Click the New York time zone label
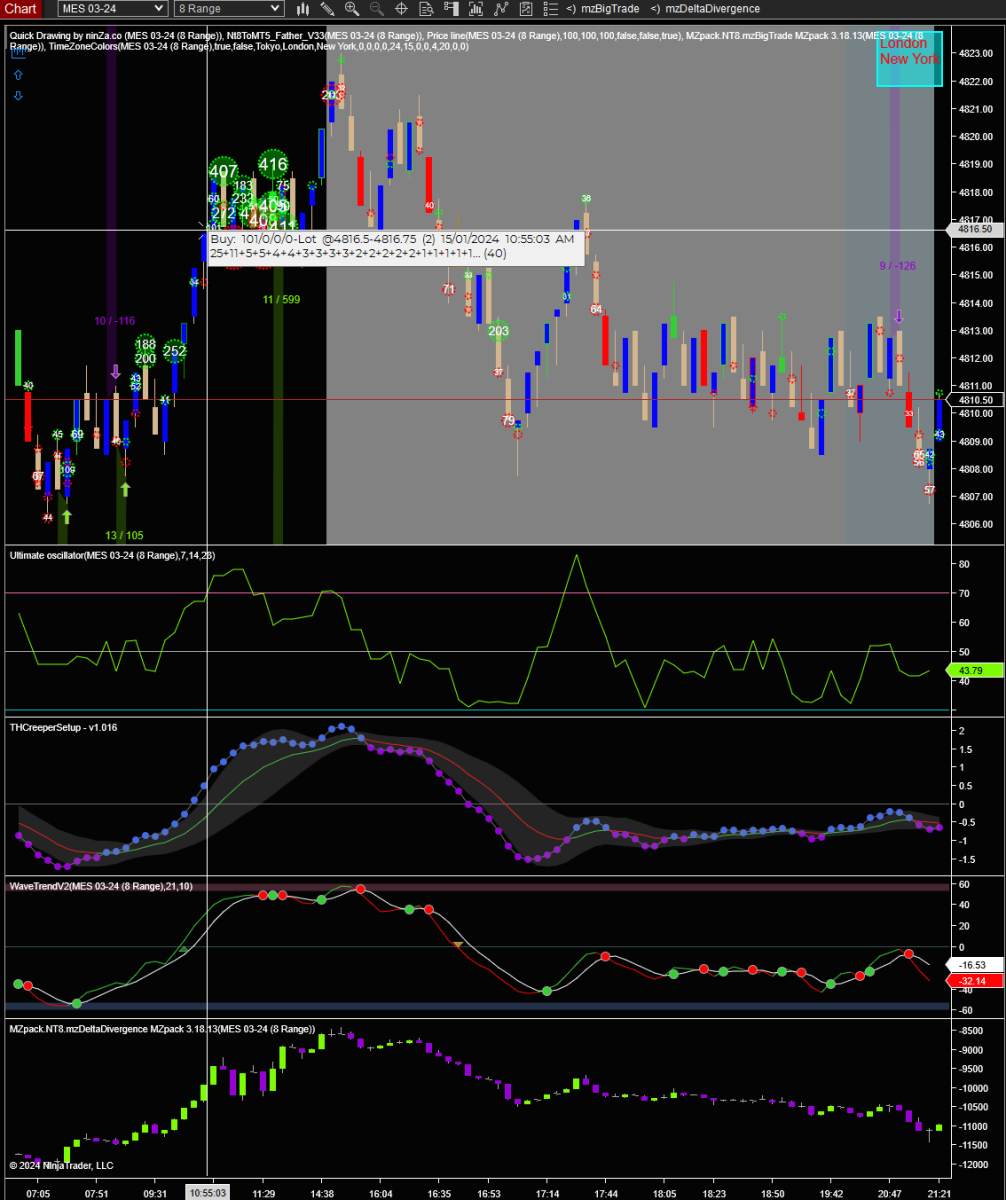1006x1200 pixels. pyautogui.click(x=909, y=59)
